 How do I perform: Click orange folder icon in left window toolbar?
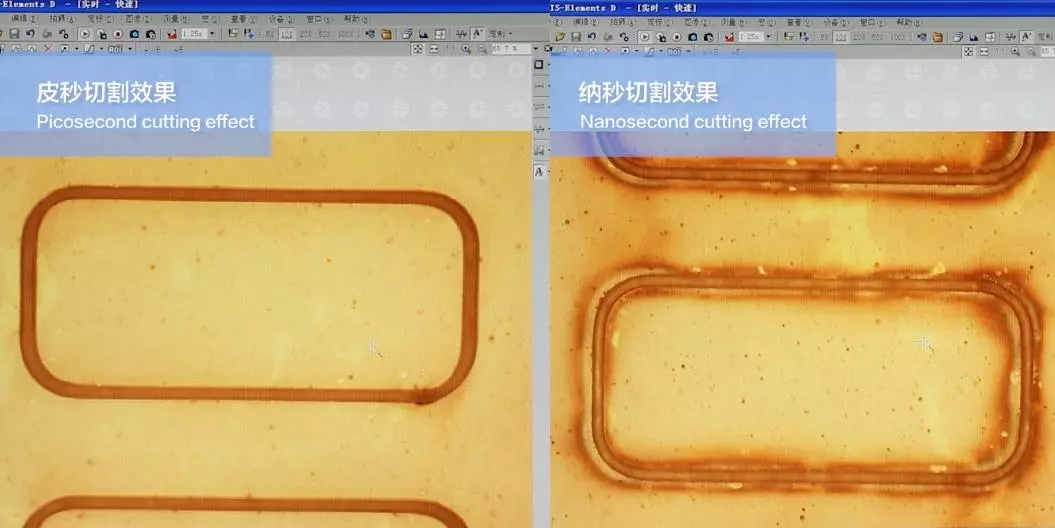click(386, 34)
